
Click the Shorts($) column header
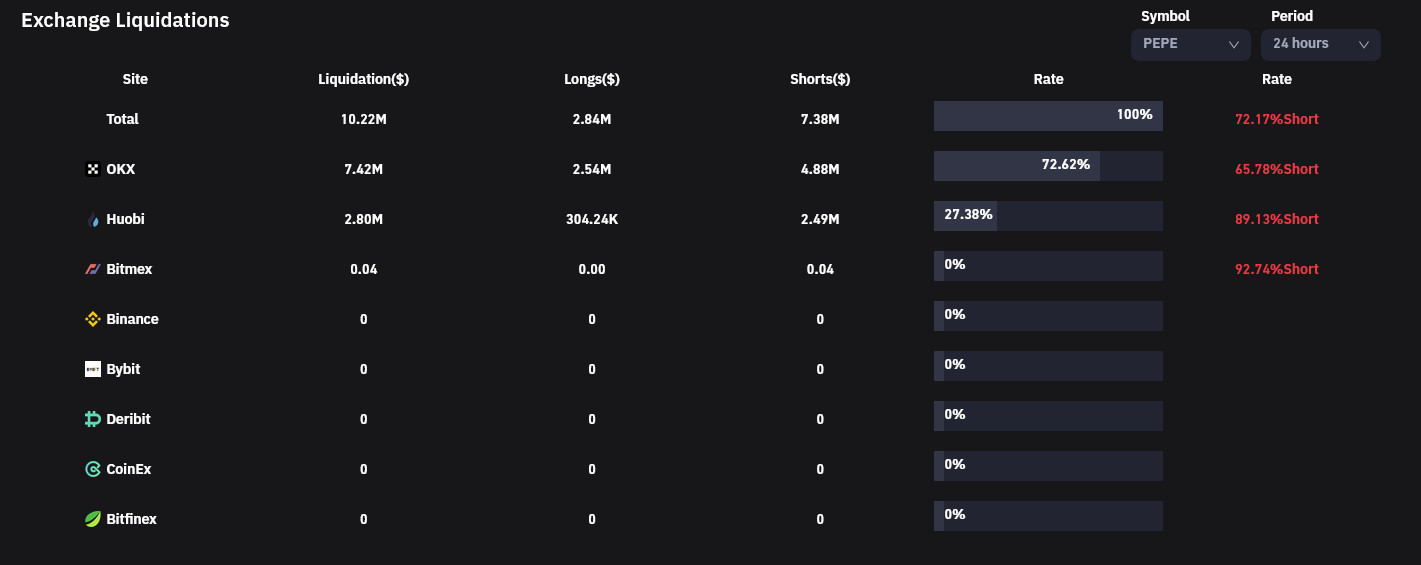click(x=820, y=79)
